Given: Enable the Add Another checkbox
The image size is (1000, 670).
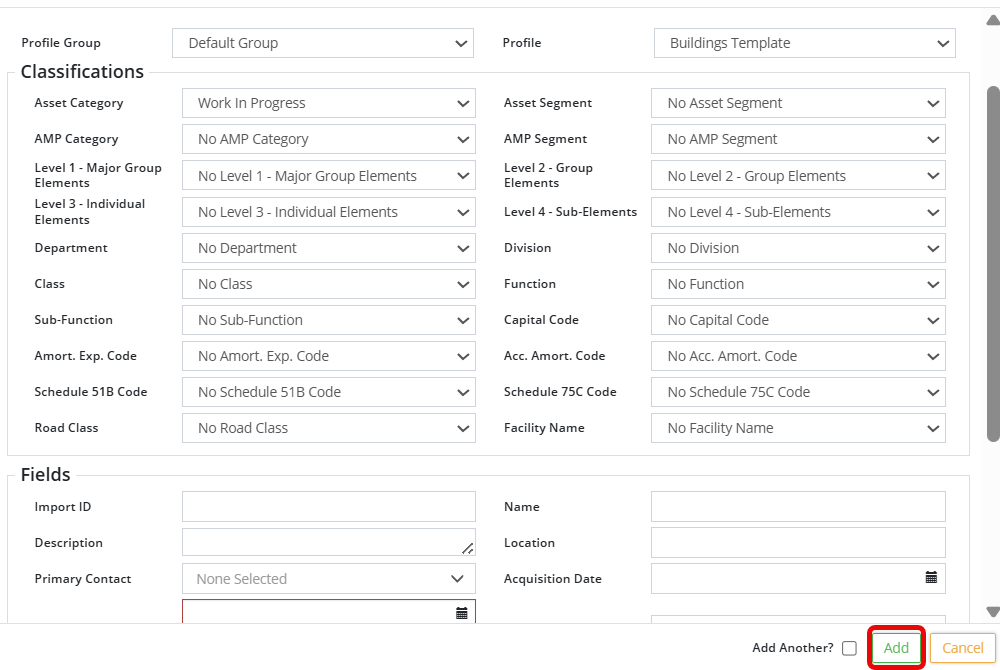Looking at the screenshot, I should tap(849, 648).
